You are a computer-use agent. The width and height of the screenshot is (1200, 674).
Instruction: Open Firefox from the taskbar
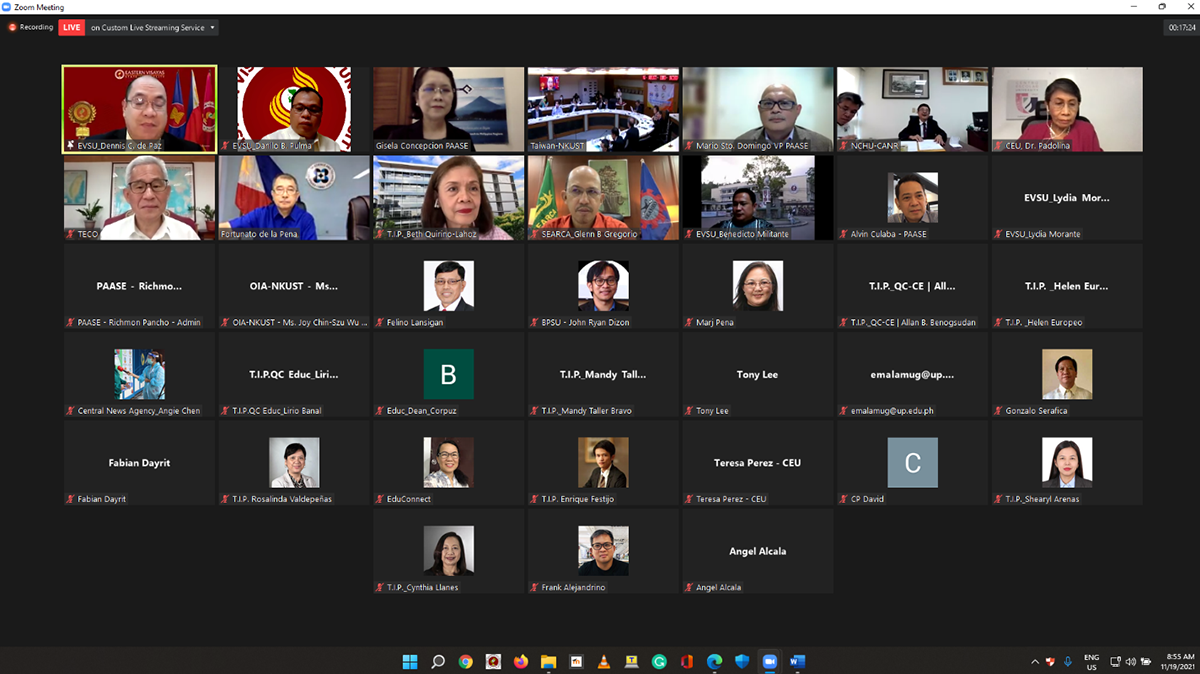(x=521, y=661)
